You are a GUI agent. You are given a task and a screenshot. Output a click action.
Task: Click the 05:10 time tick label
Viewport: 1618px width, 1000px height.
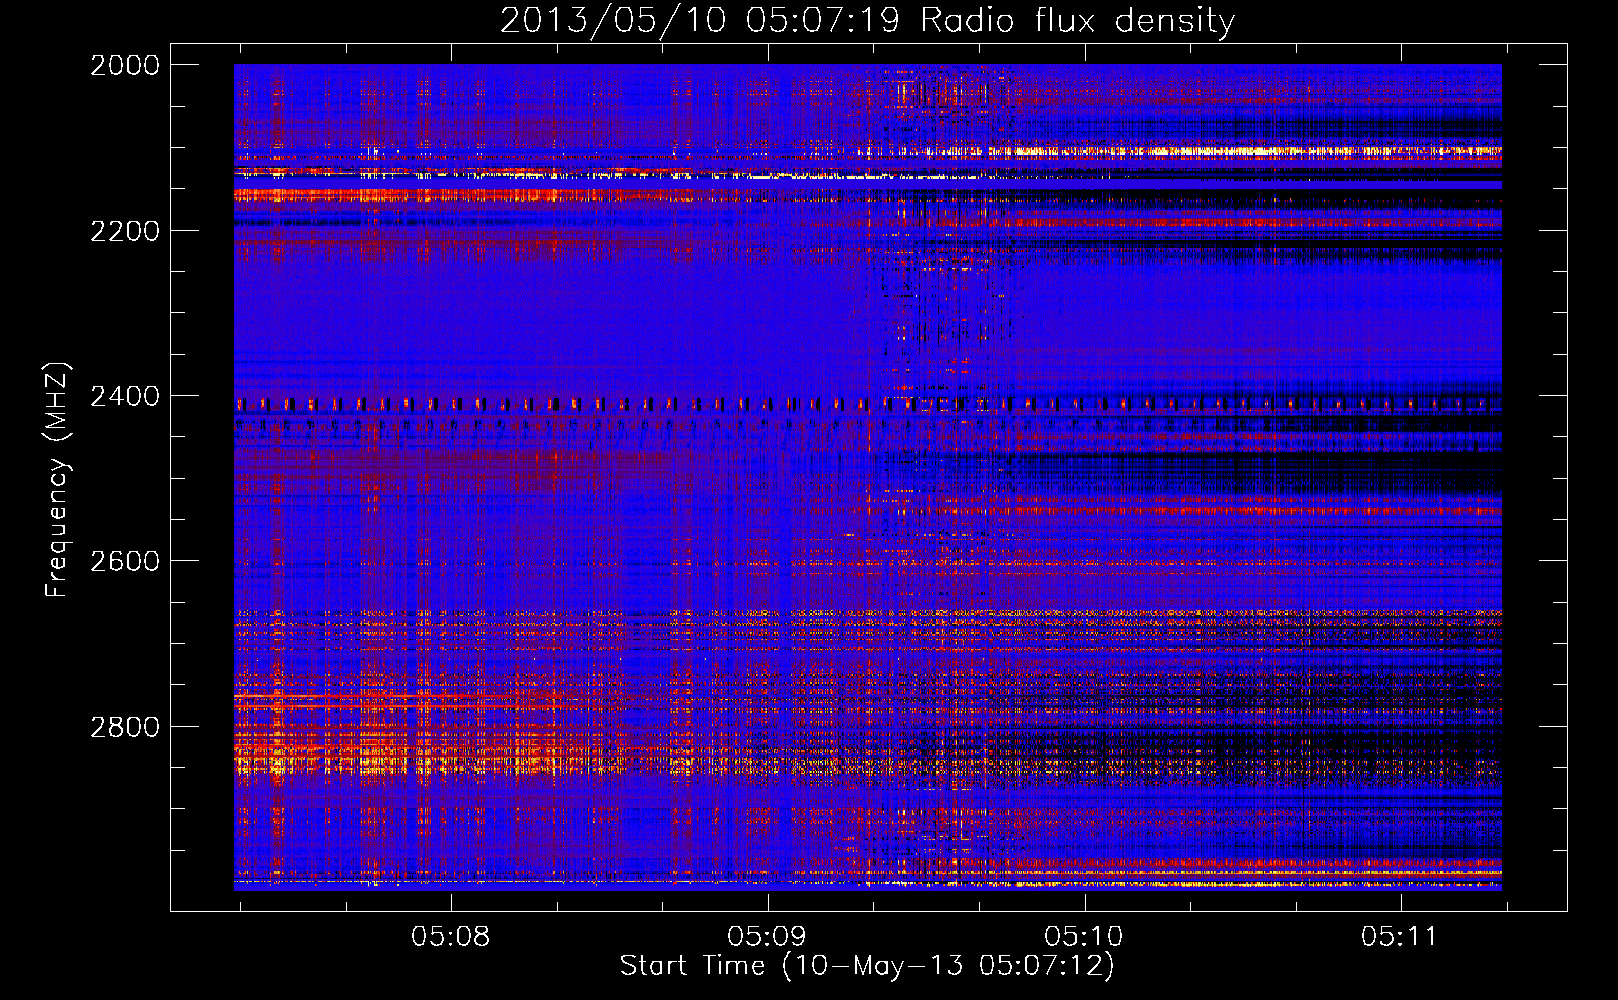[1085, 937]
